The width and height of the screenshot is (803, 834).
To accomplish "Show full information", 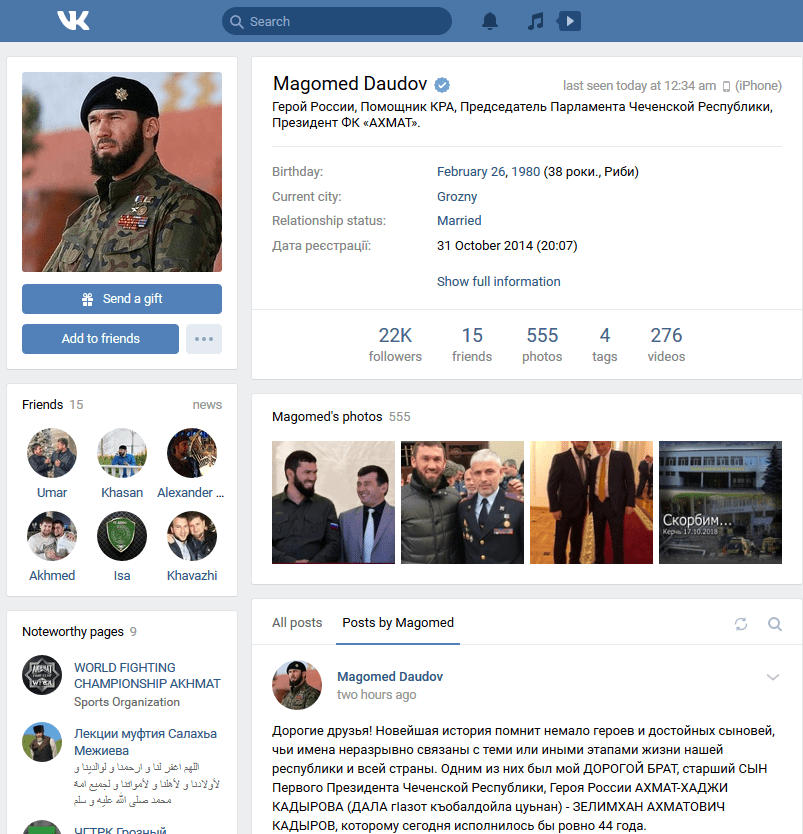I will click(498, 281).
